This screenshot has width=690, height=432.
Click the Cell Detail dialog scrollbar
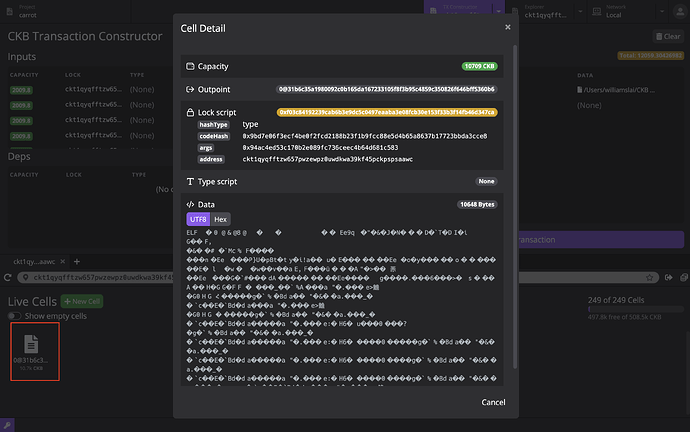pos(515,207)
